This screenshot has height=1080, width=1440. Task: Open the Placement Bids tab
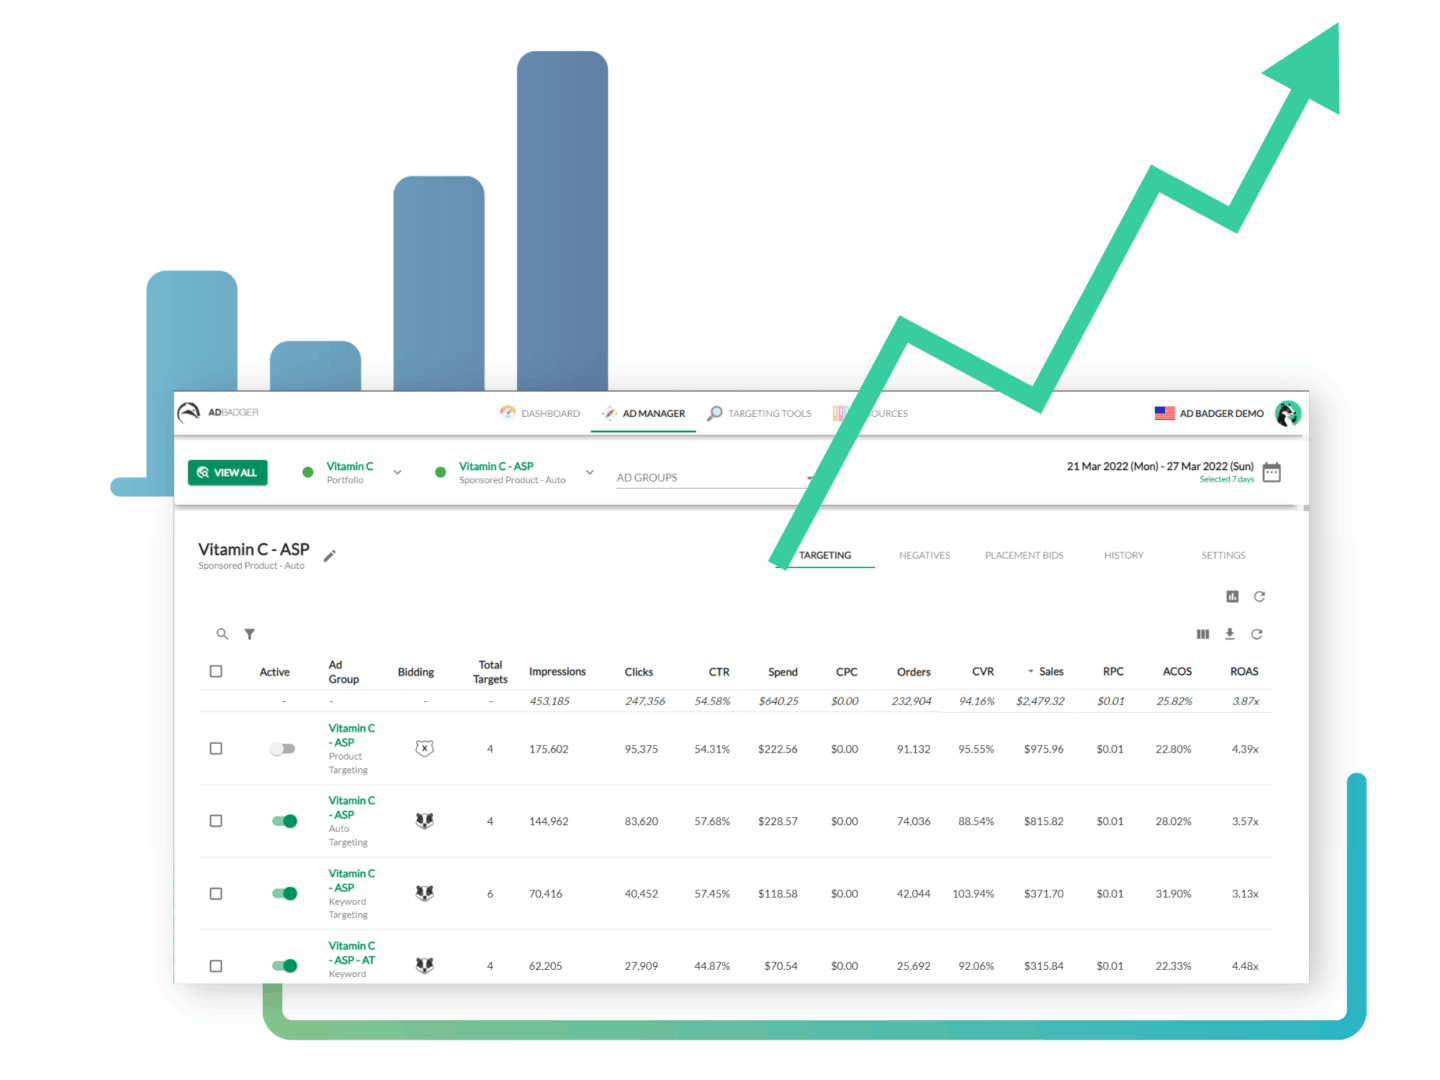click(1024, 555)
